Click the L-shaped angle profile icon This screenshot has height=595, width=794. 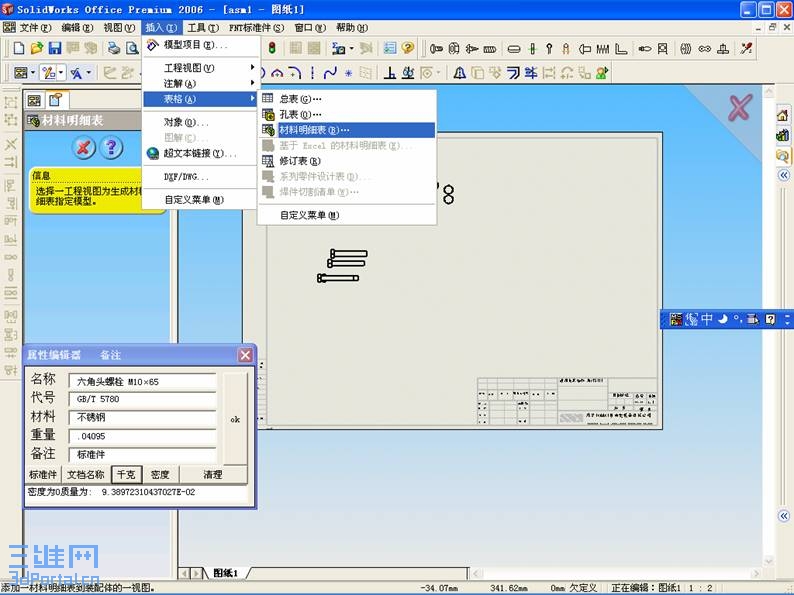(621, 49)
